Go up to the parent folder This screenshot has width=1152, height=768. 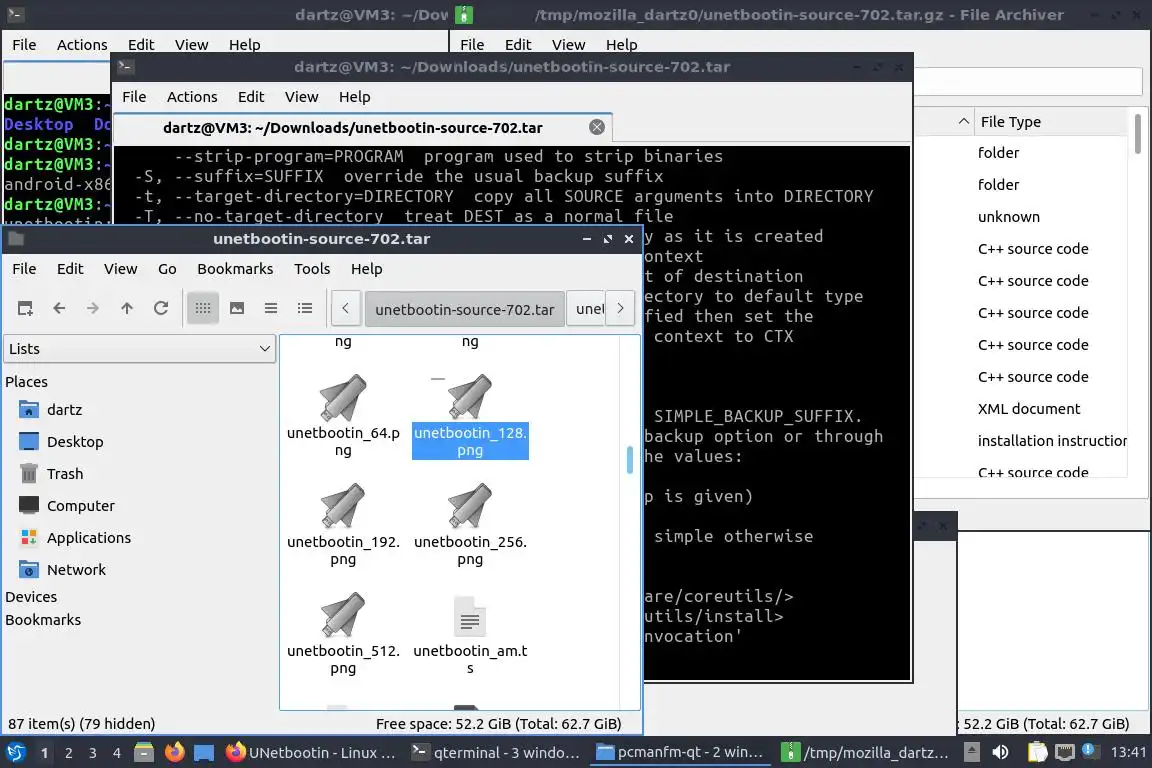(x=126, y=308)
